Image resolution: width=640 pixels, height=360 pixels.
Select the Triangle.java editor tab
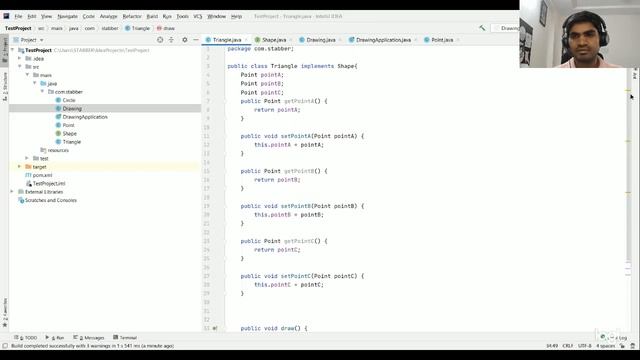(227, 40)
